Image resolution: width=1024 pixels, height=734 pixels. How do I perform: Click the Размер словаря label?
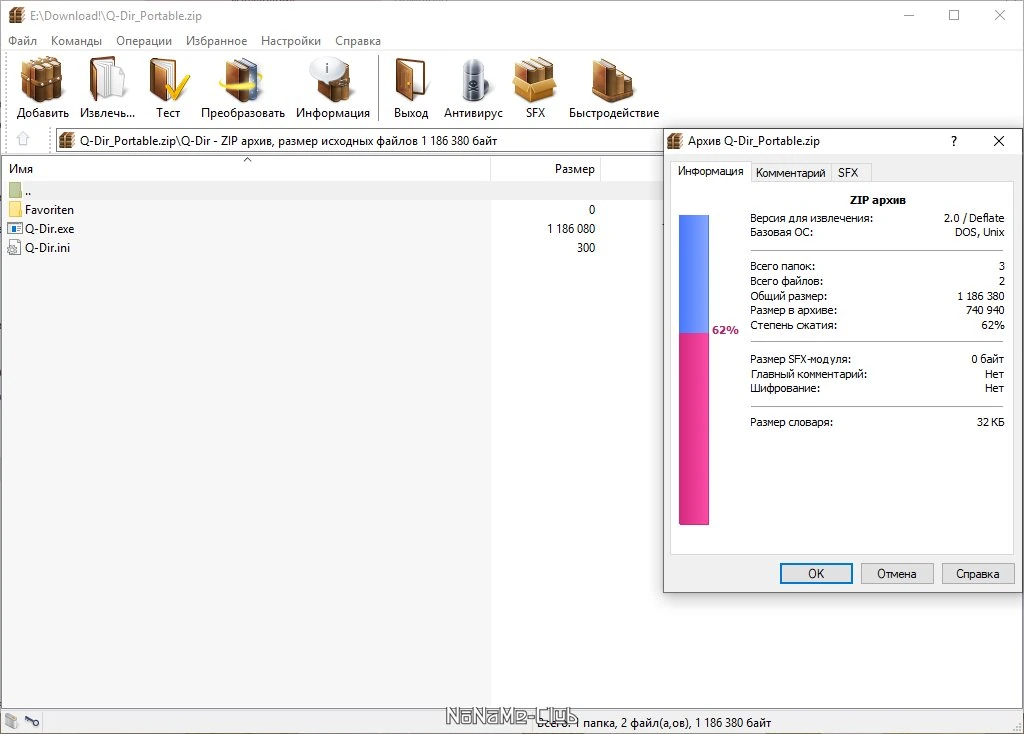coord(791,422)
